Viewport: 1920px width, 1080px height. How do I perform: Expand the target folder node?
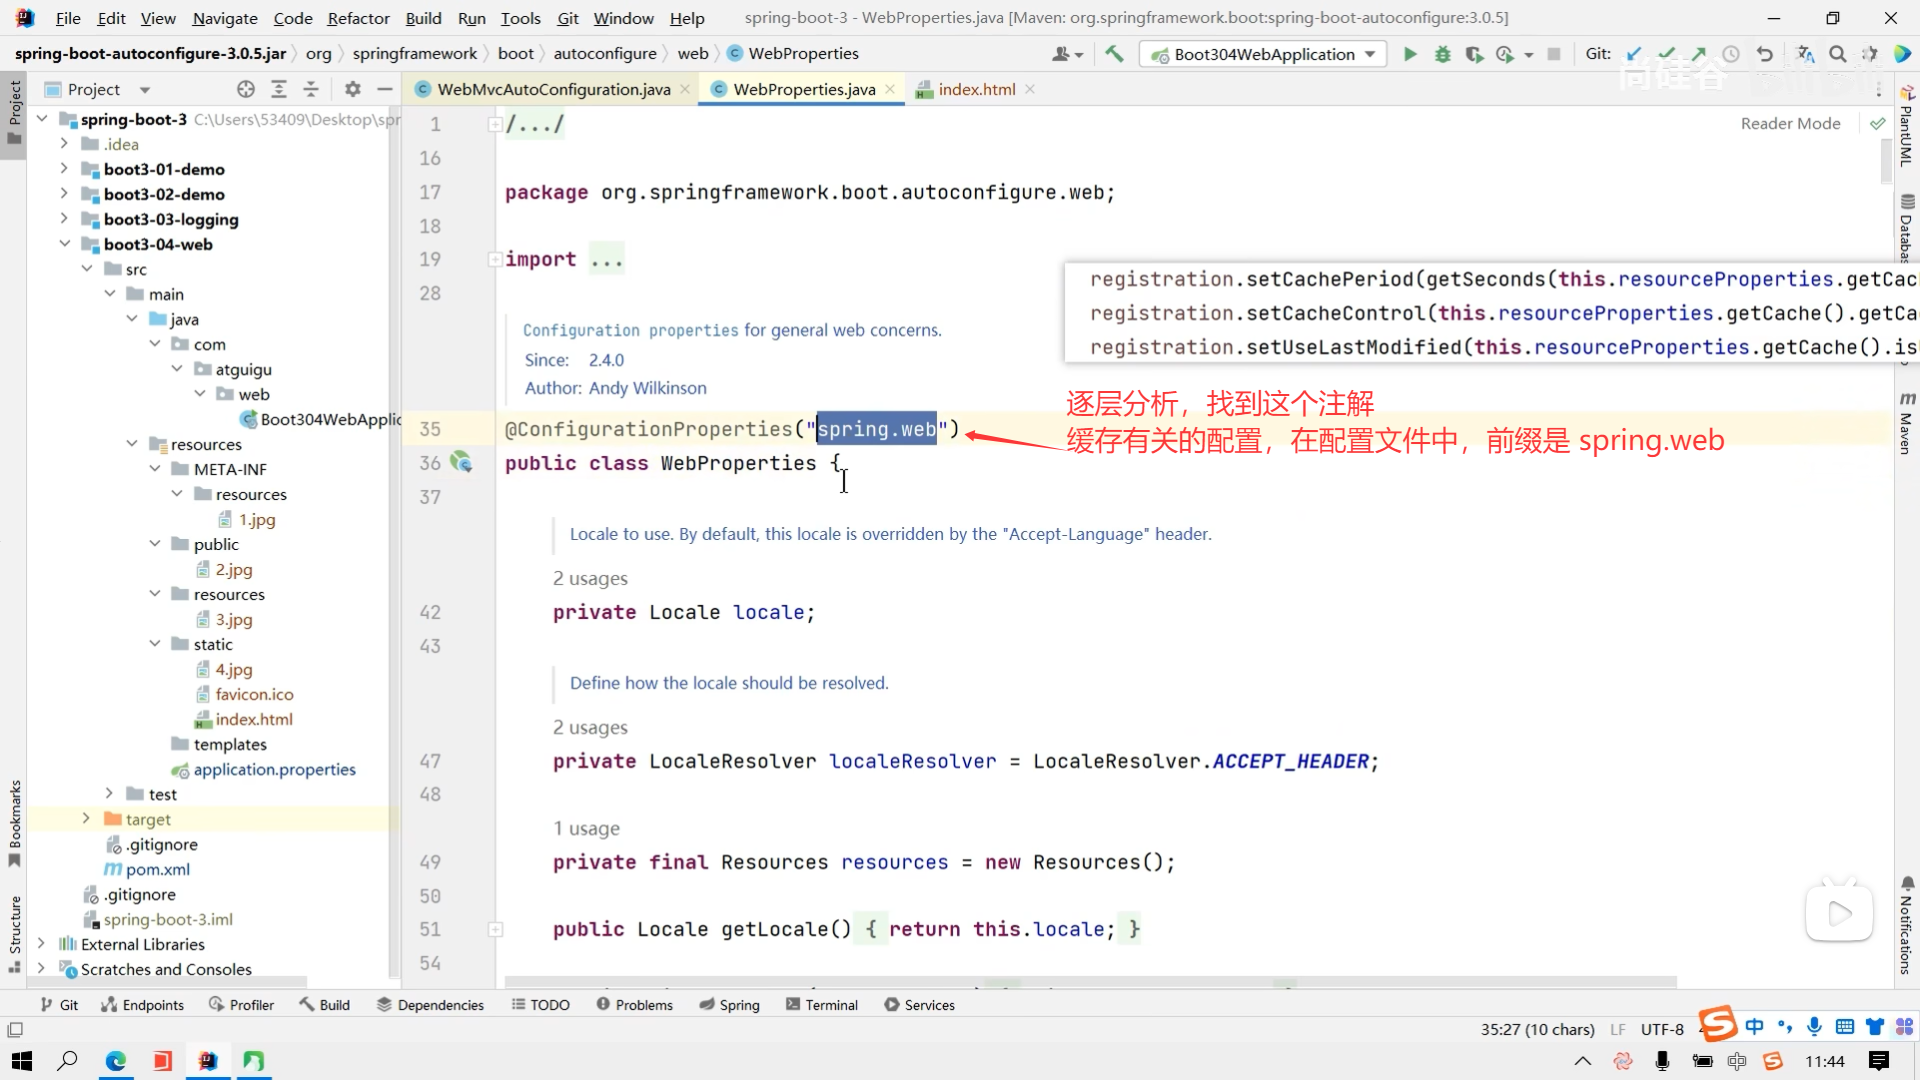[x=86, y=819]
